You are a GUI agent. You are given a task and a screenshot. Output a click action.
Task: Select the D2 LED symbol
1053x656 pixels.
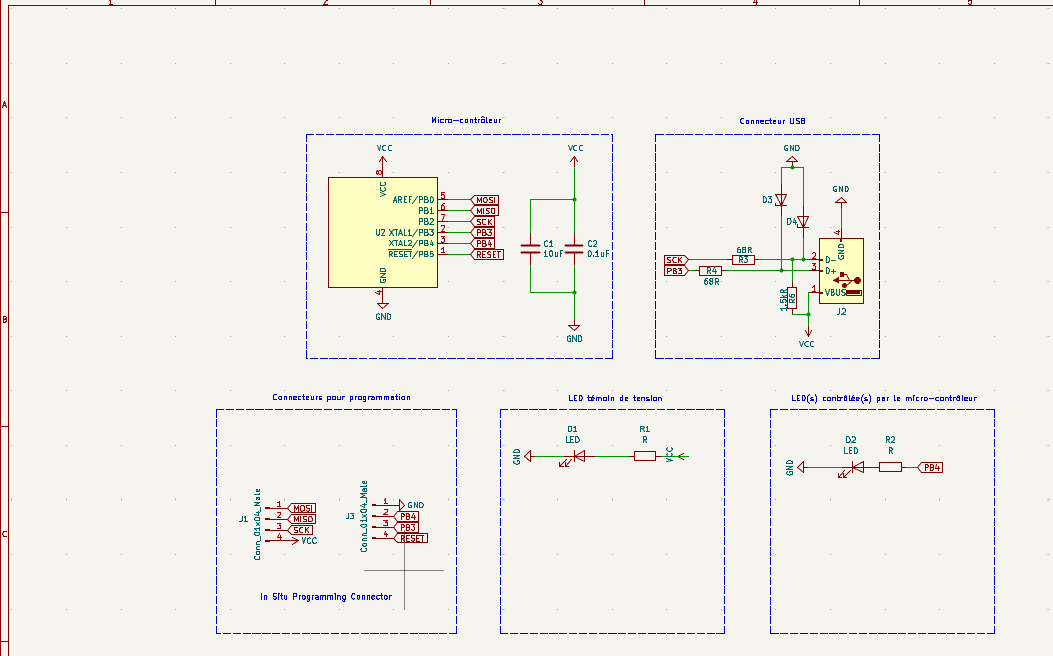852,467
